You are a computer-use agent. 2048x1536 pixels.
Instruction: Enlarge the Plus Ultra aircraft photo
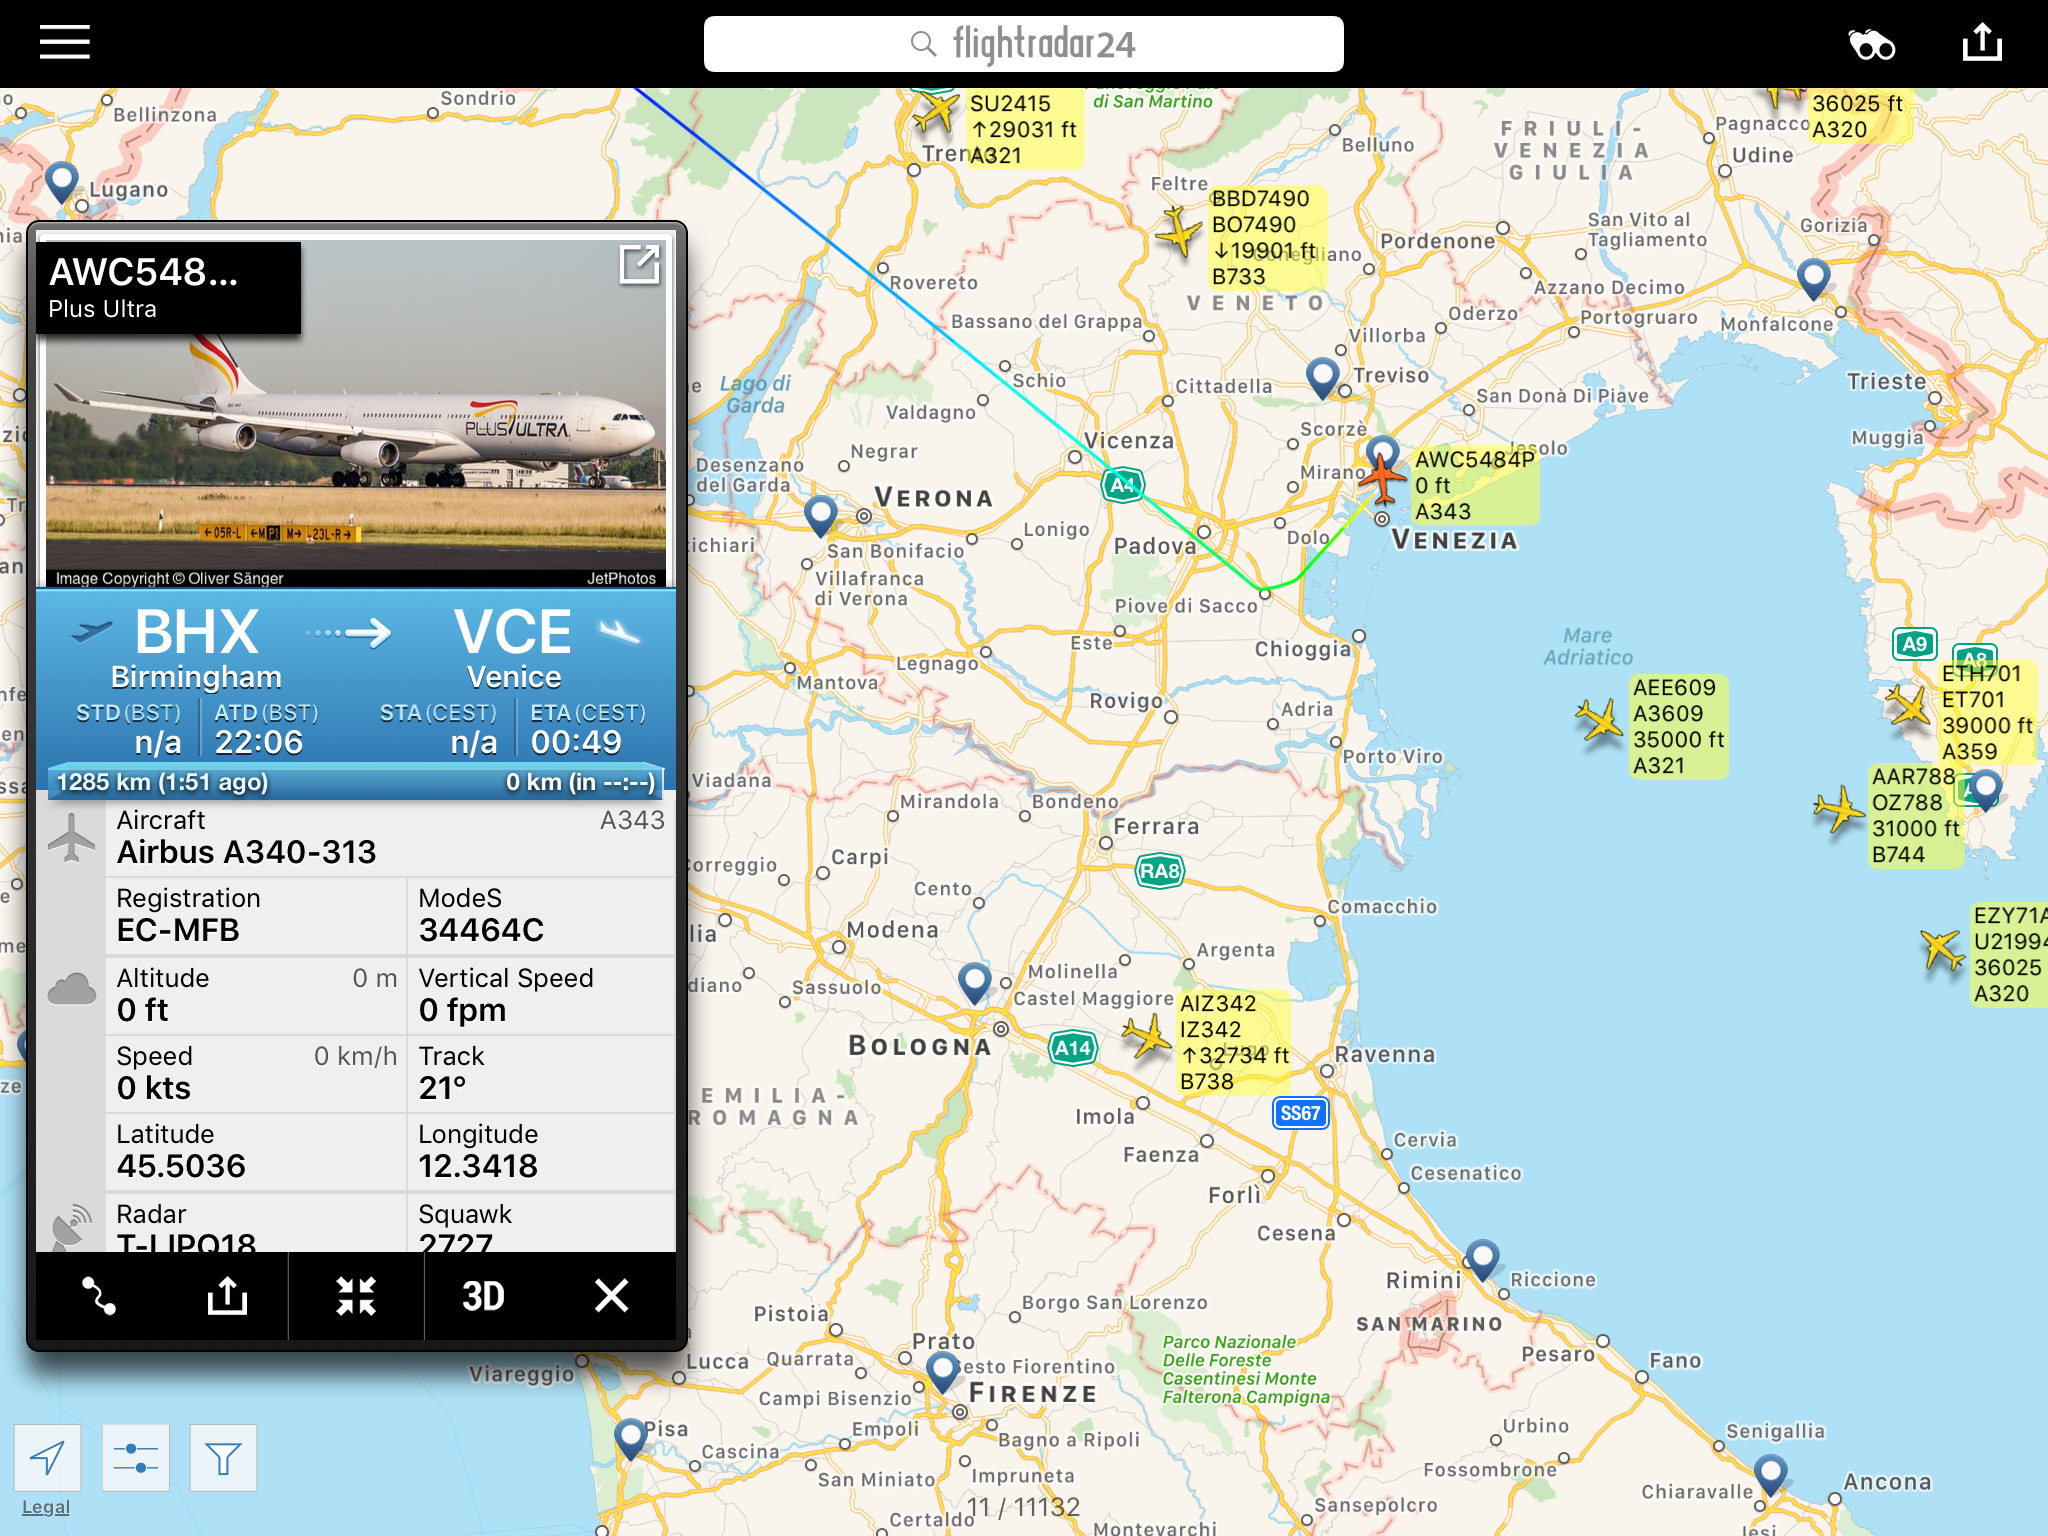[x=639, y=265]
